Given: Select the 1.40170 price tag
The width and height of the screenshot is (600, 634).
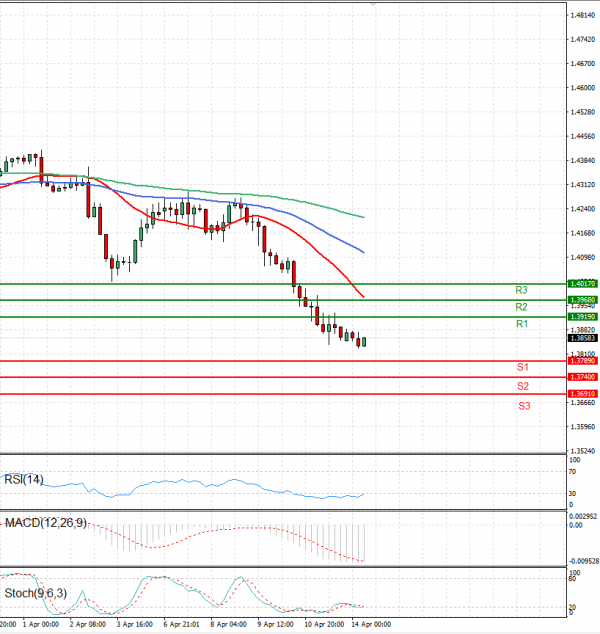Looking at the screenshot, I should [x=582, y=284].
